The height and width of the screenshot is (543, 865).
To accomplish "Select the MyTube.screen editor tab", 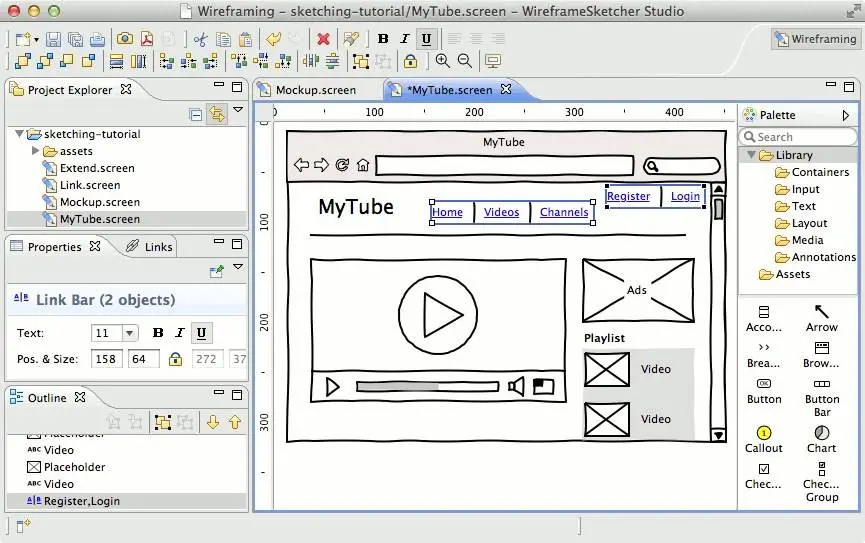I will (x=449, y=89).
